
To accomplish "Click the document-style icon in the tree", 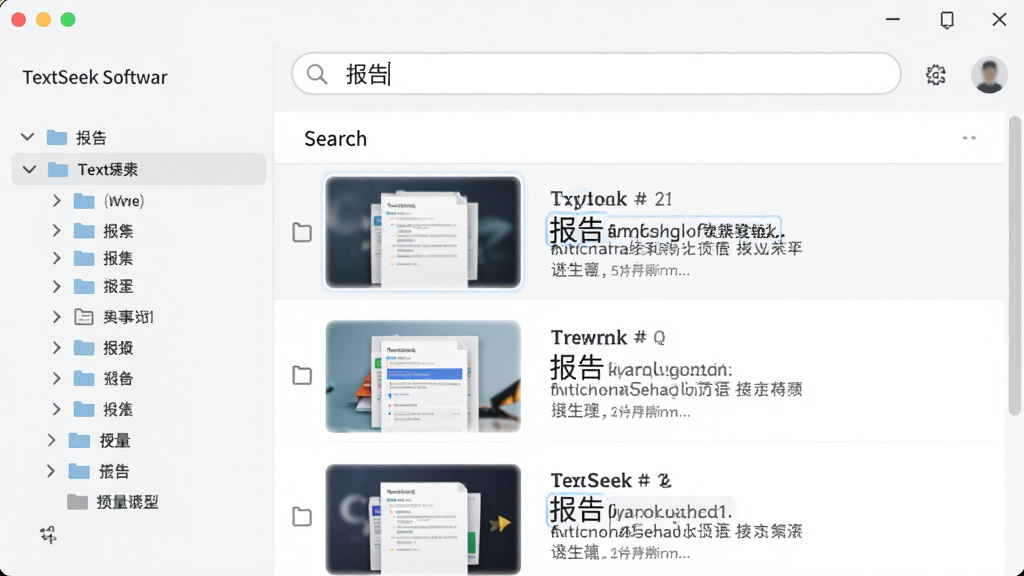I will (84, 317).
